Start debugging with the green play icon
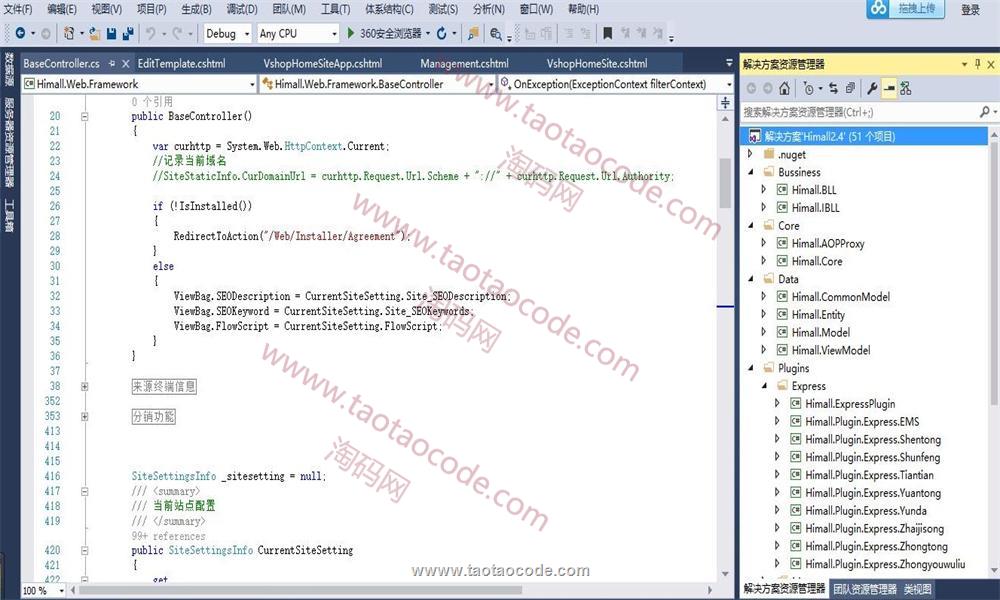Screen dimensions: 1000x600 pyautogui.click(x=351, y=33)
